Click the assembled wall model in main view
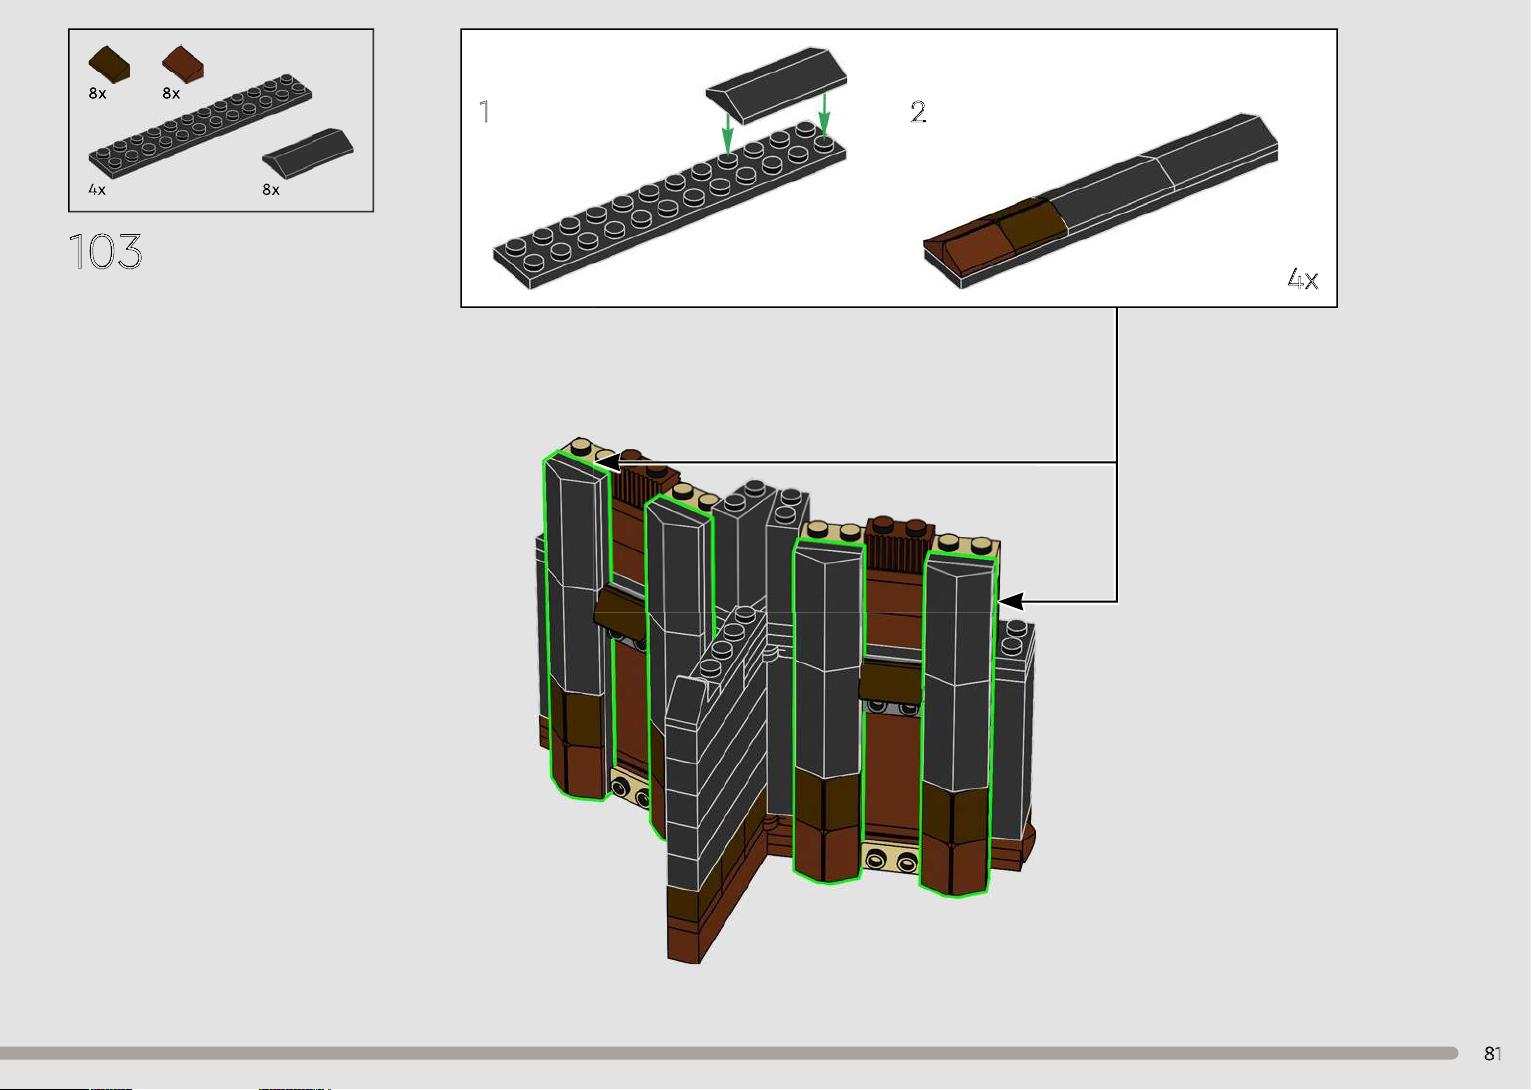 [x=786, y=699]
